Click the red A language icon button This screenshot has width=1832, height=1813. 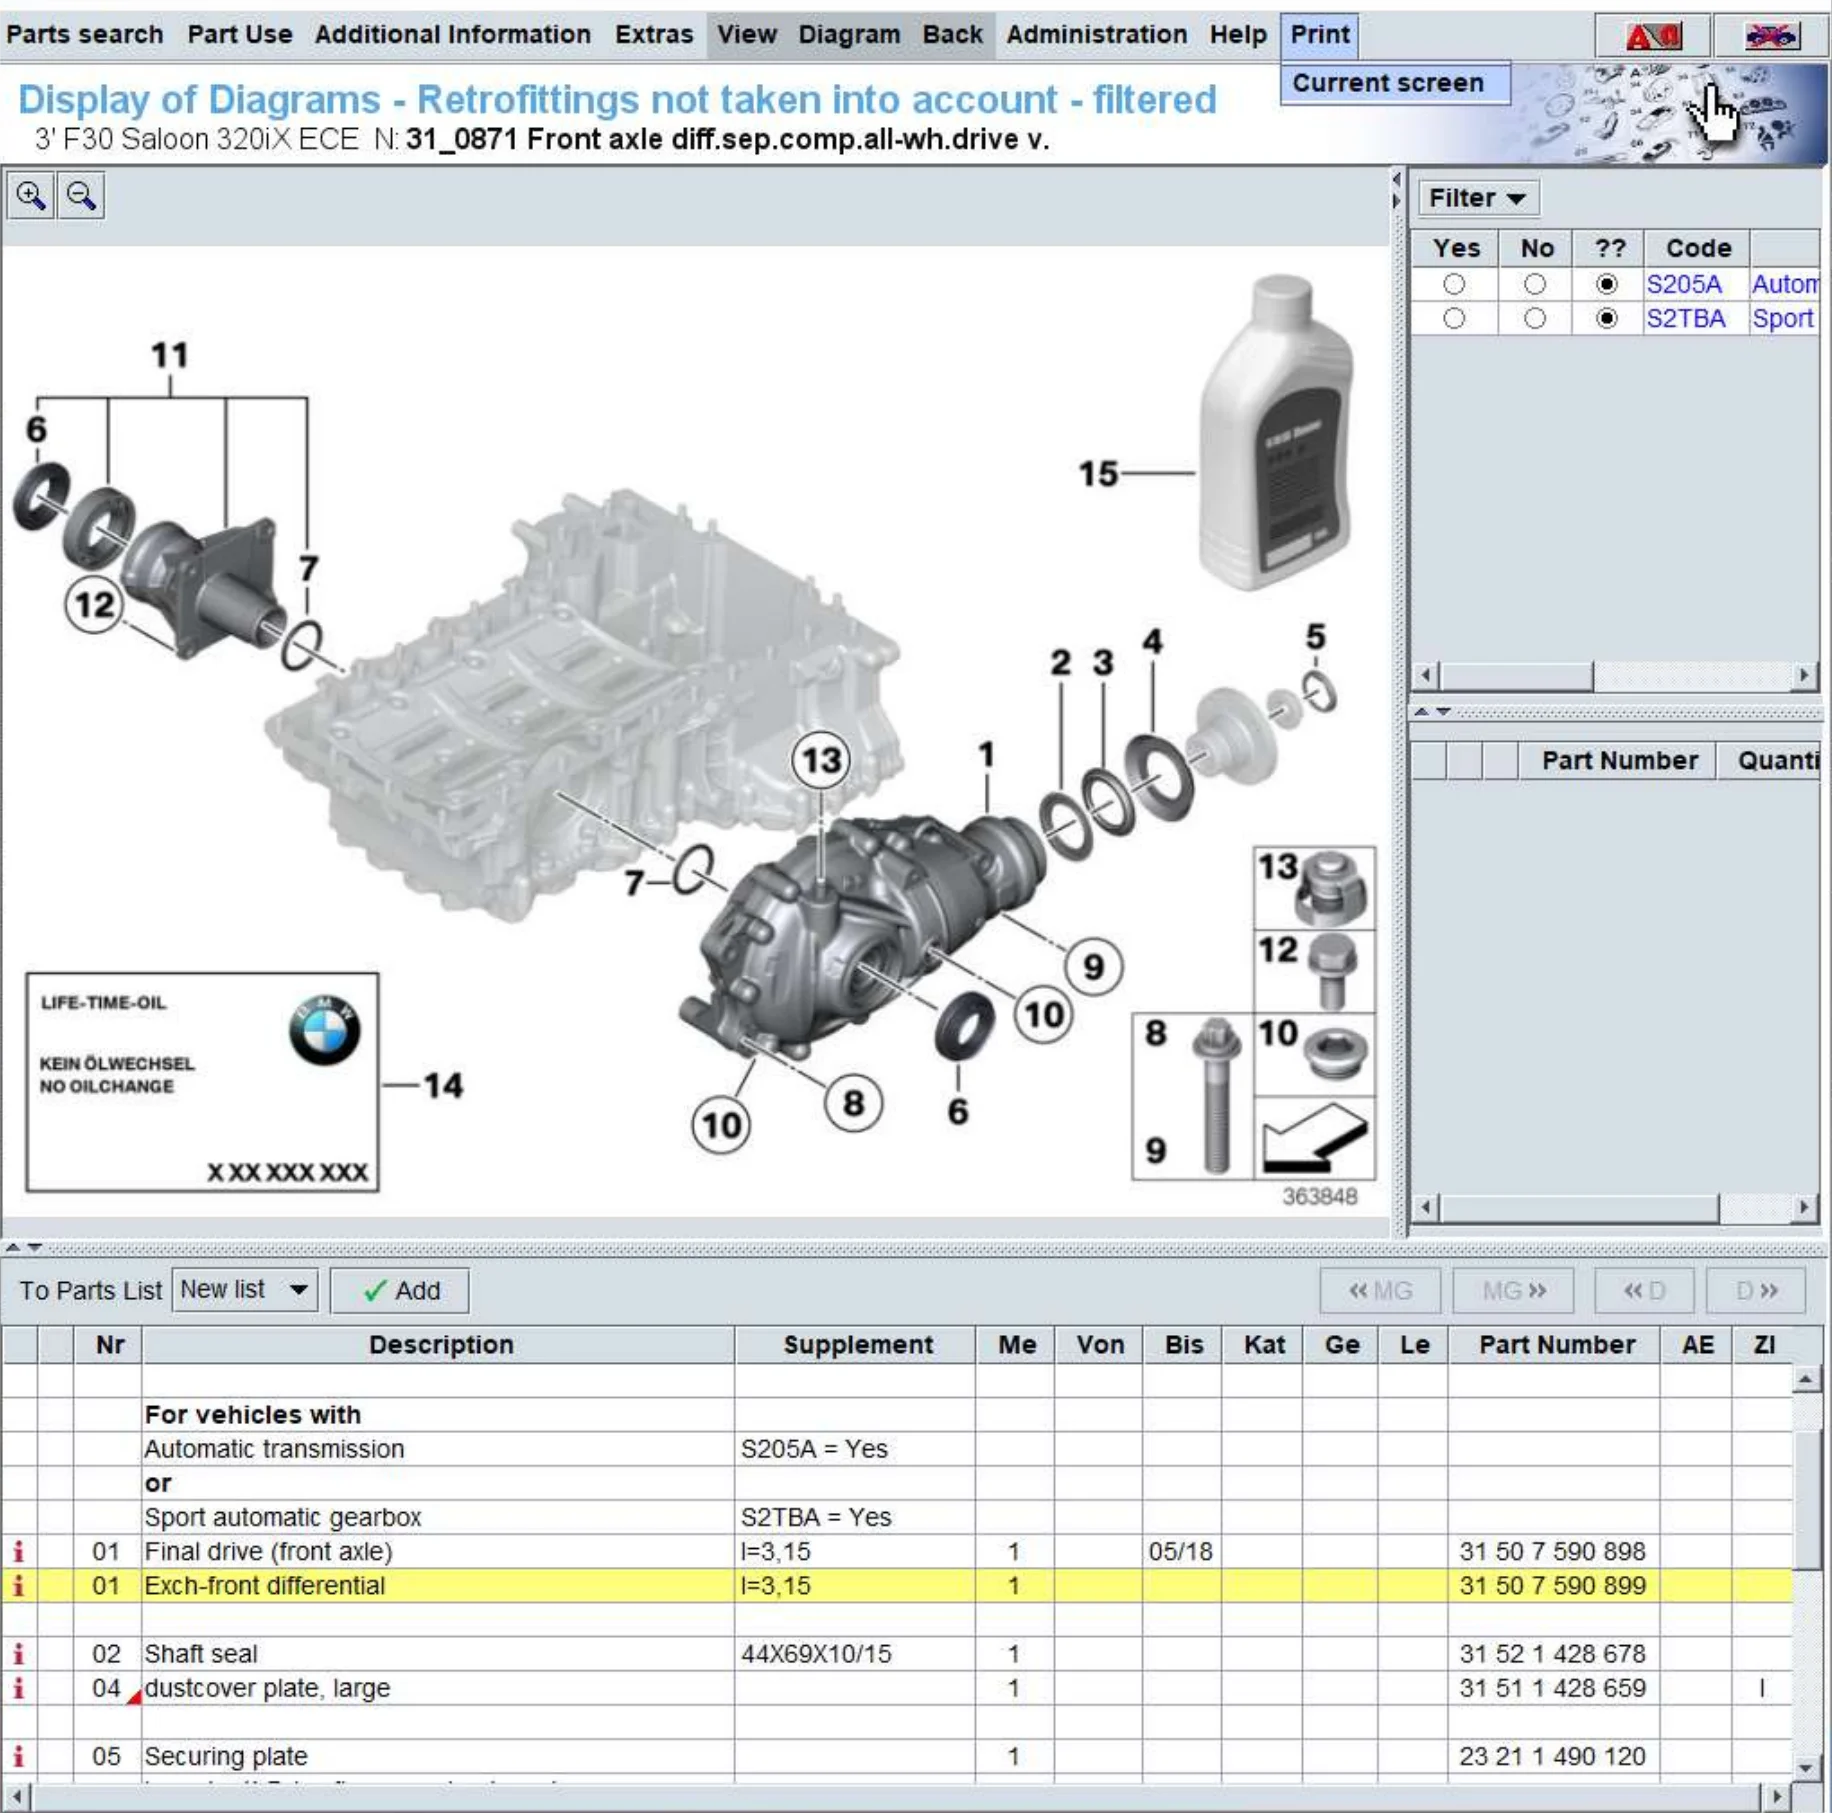coord(1652,36)
